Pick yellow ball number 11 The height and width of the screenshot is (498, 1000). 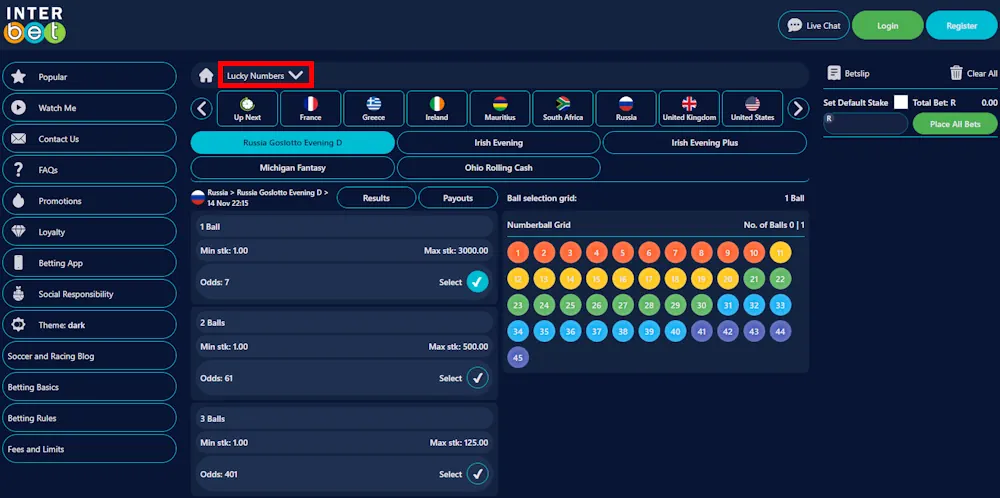[780, 253]
